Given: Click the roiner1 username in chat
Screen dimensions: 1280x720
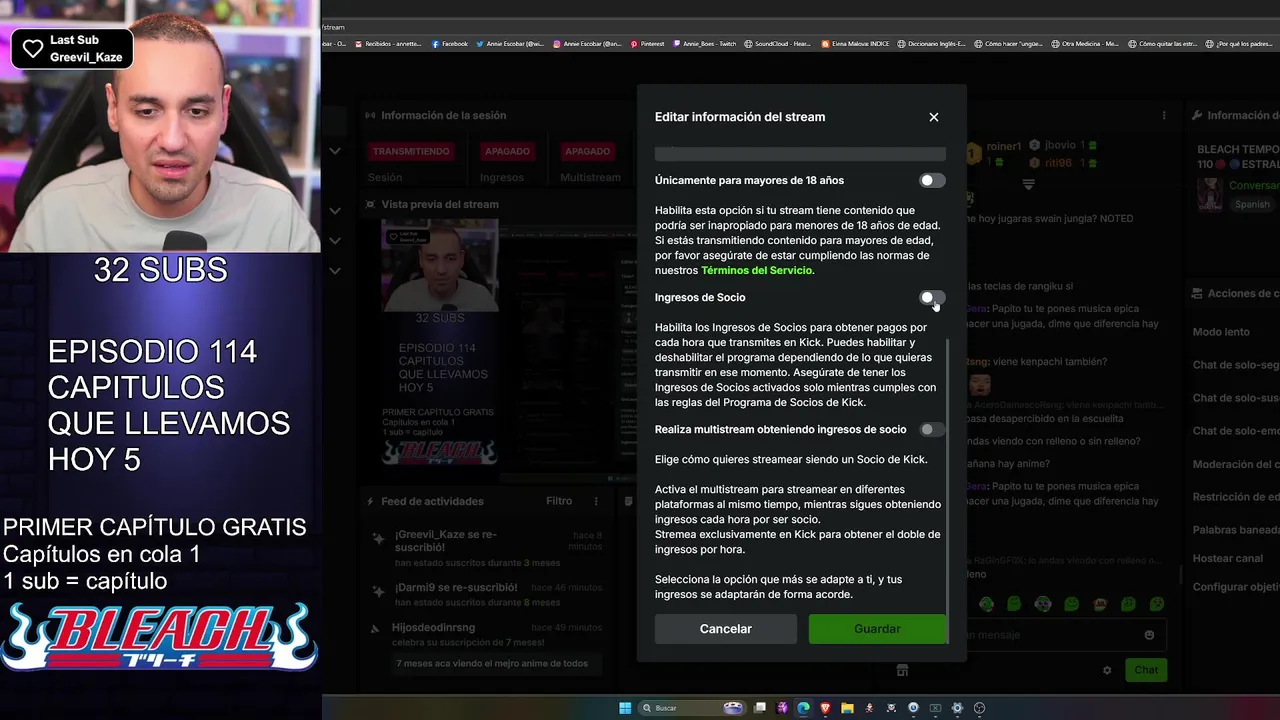Looking at the screenshot, I should tap(1004, 146).
